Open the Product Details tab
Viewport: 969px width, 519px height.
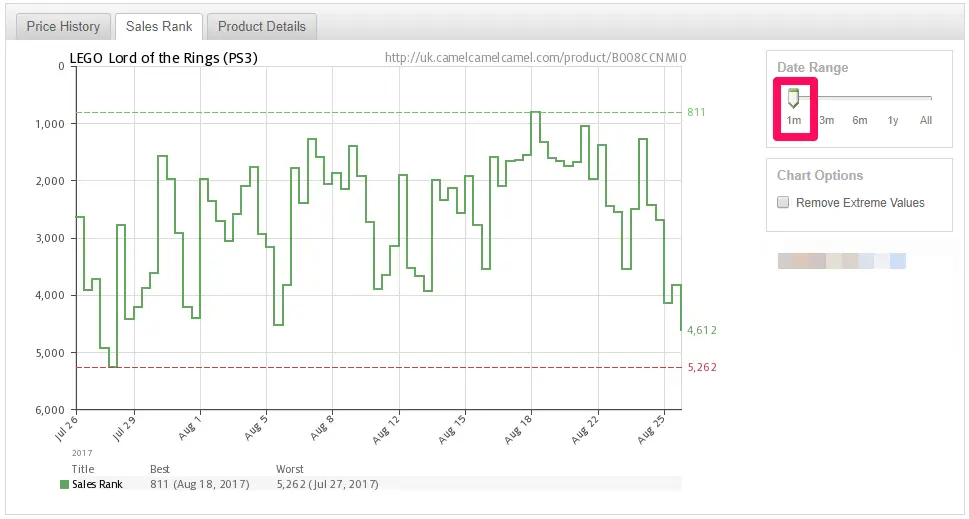[261, 27]
